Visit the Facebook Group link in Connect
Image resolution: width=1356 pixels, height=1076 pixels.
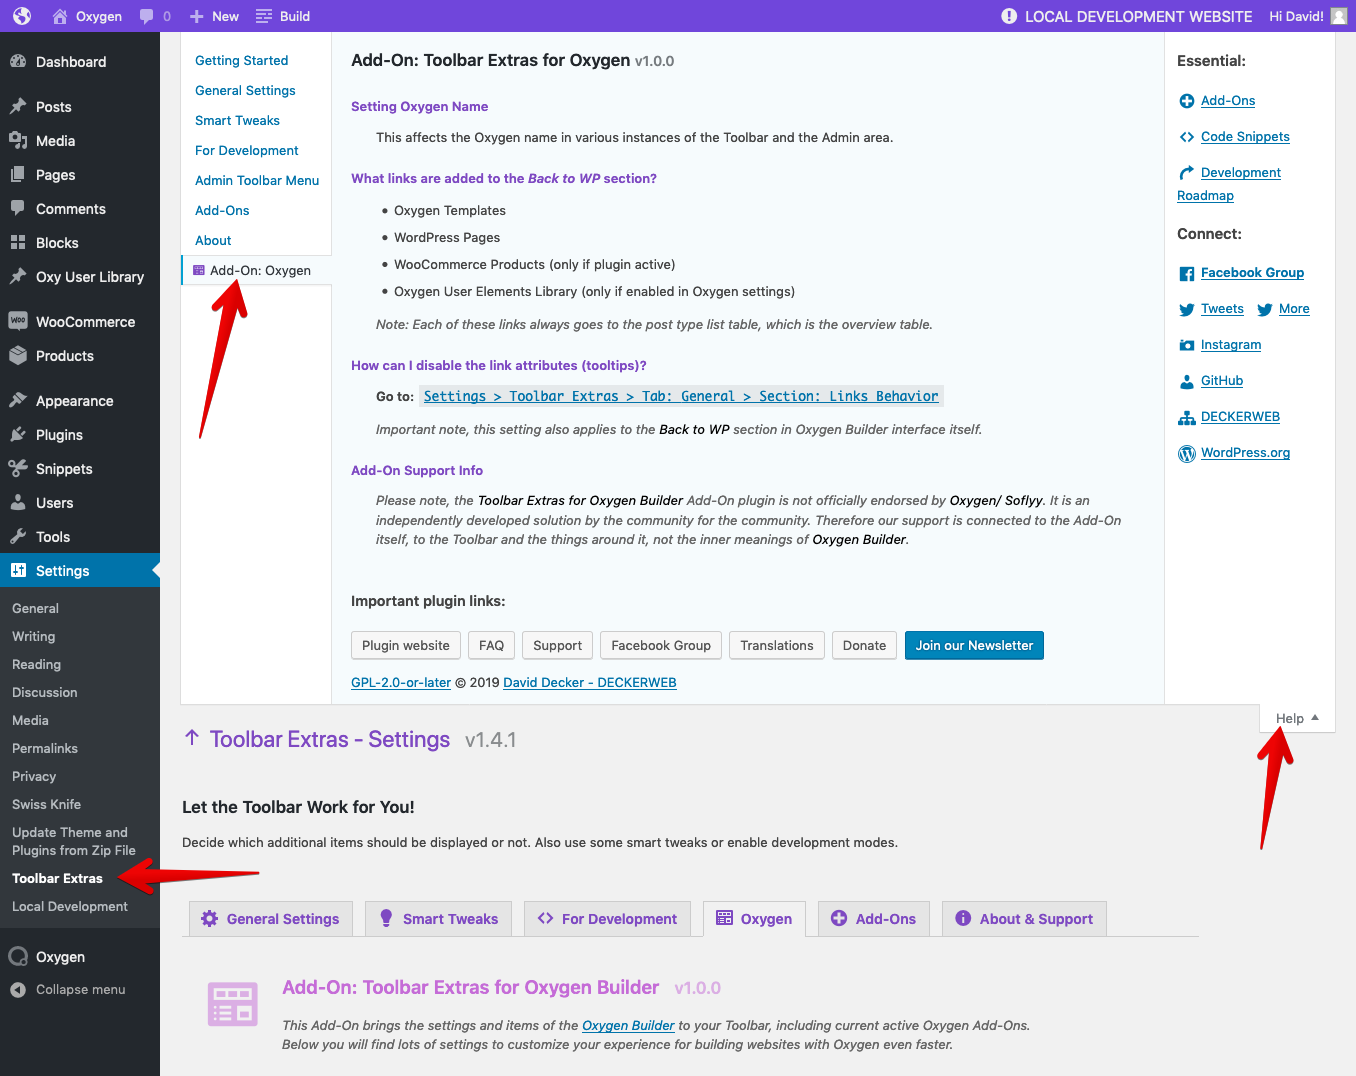click(x=1252, y=272)
